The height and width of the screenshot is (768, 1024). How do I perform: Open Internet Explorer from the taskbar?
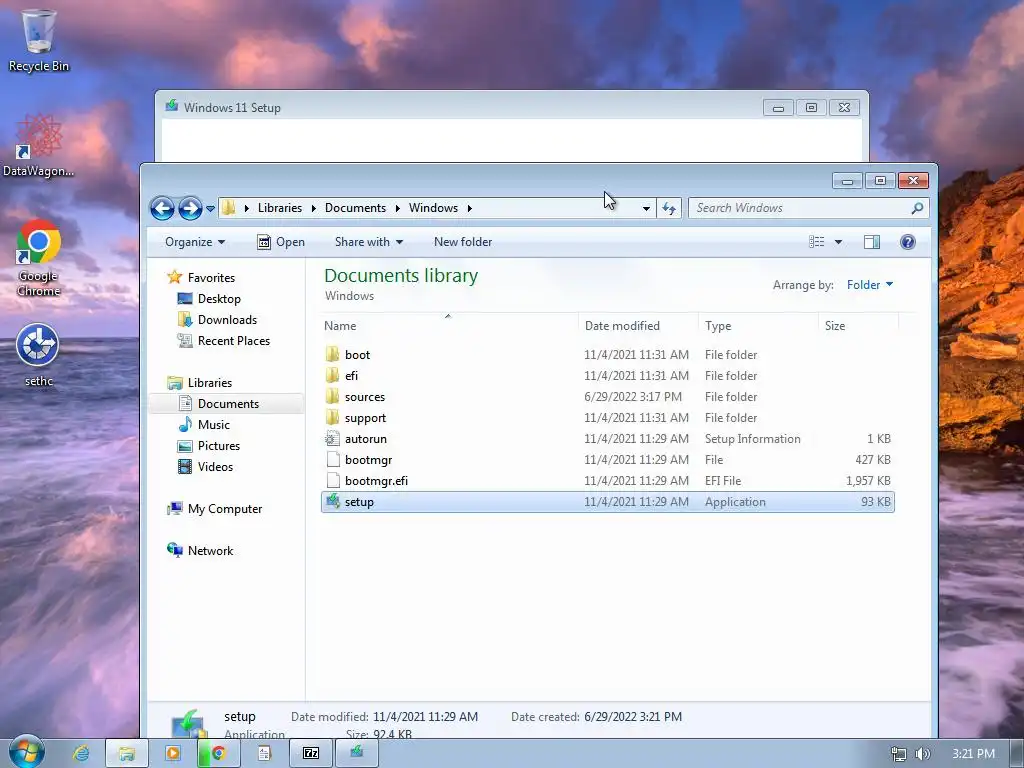click(81, 753)
